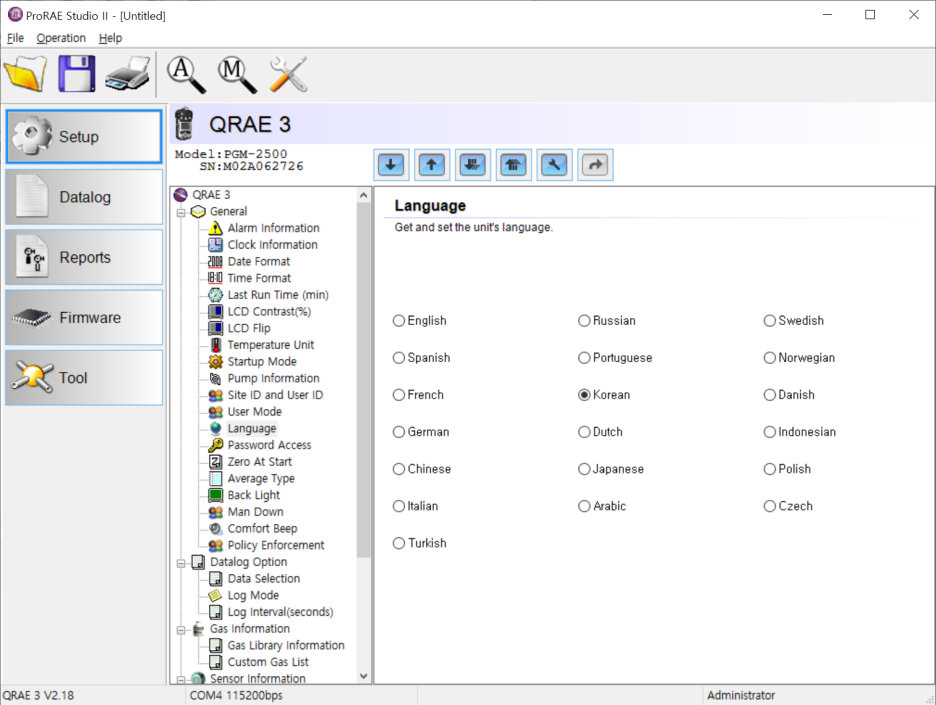Image resolution: width=936 pixels, height=705 pixels.
Task: Click the Date Format icon
Action: pos(215,261)
